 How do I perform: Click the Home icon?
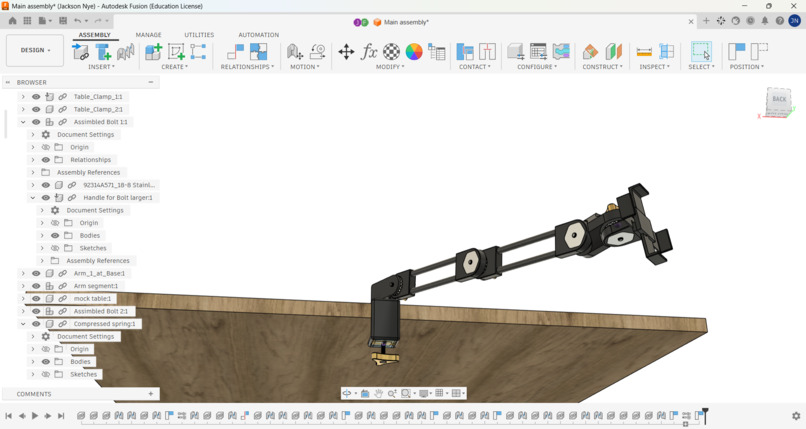pos(12,21)
